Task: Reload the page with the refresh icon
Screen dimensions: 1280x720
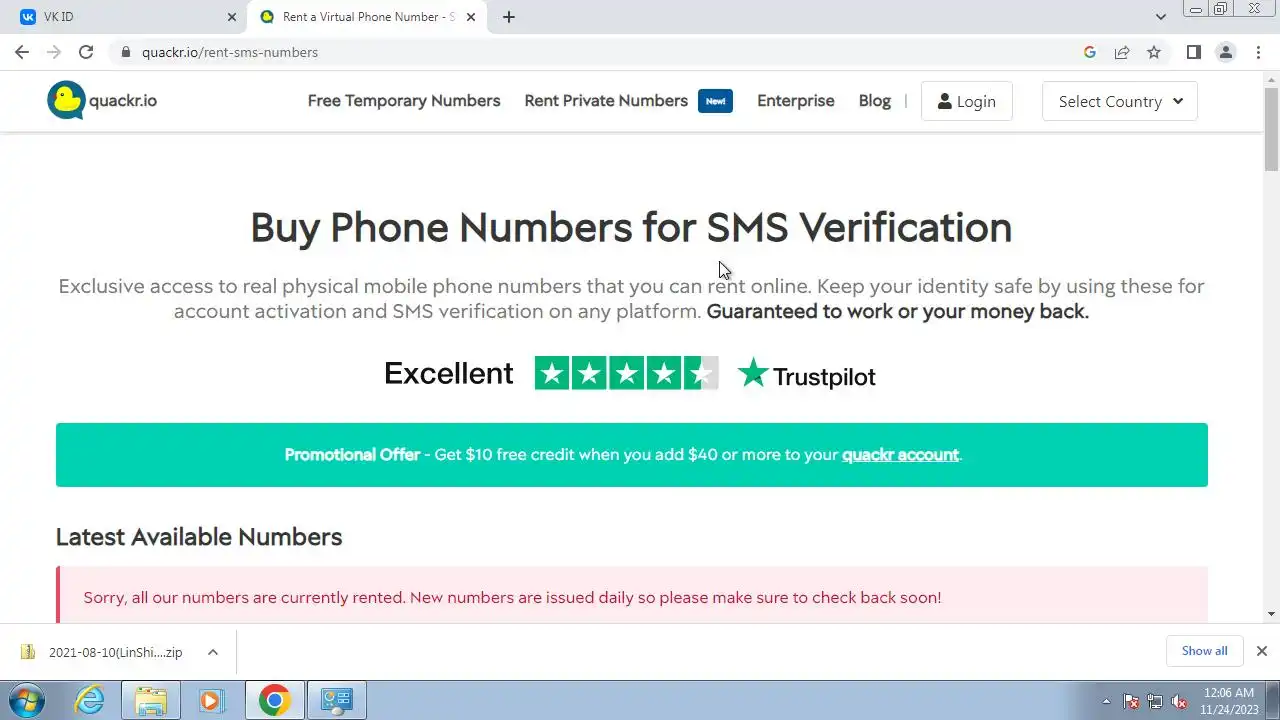Action: tap(86, 52)
